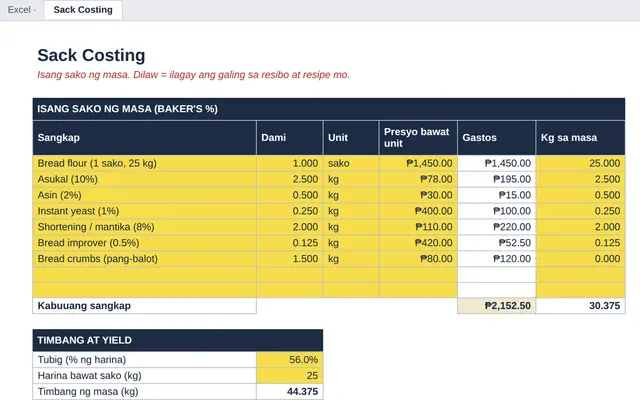Click the Dami column header
Viewport: 640px width, 400px height.
(289, 138)
